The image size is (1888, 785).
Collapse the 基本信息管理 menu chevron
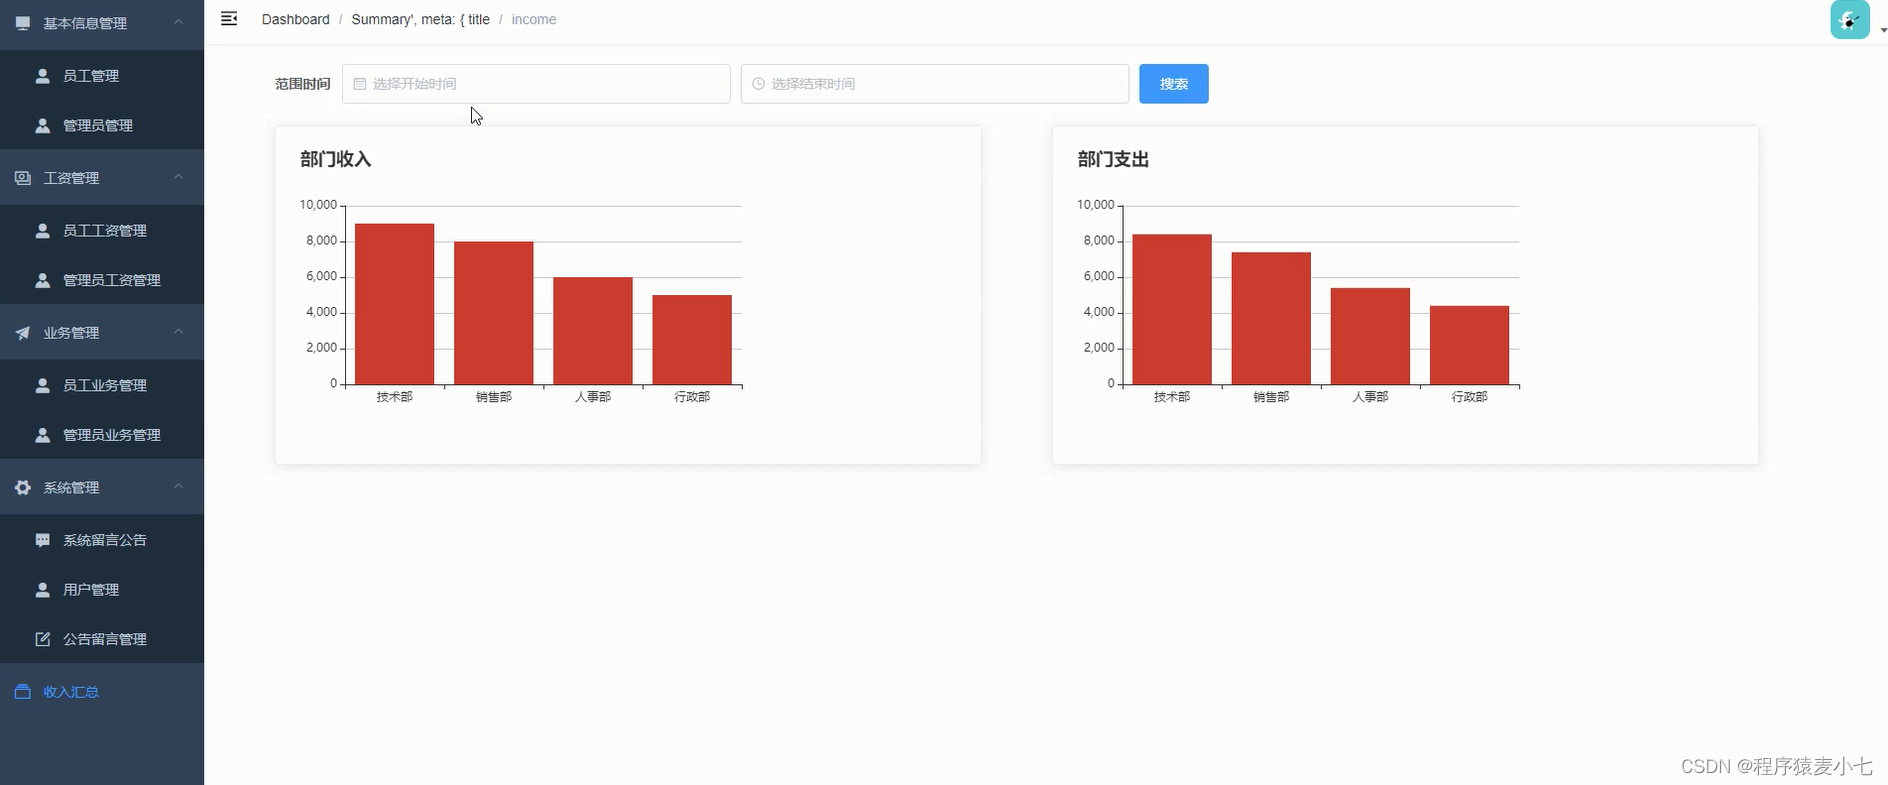tap(179, 22)
